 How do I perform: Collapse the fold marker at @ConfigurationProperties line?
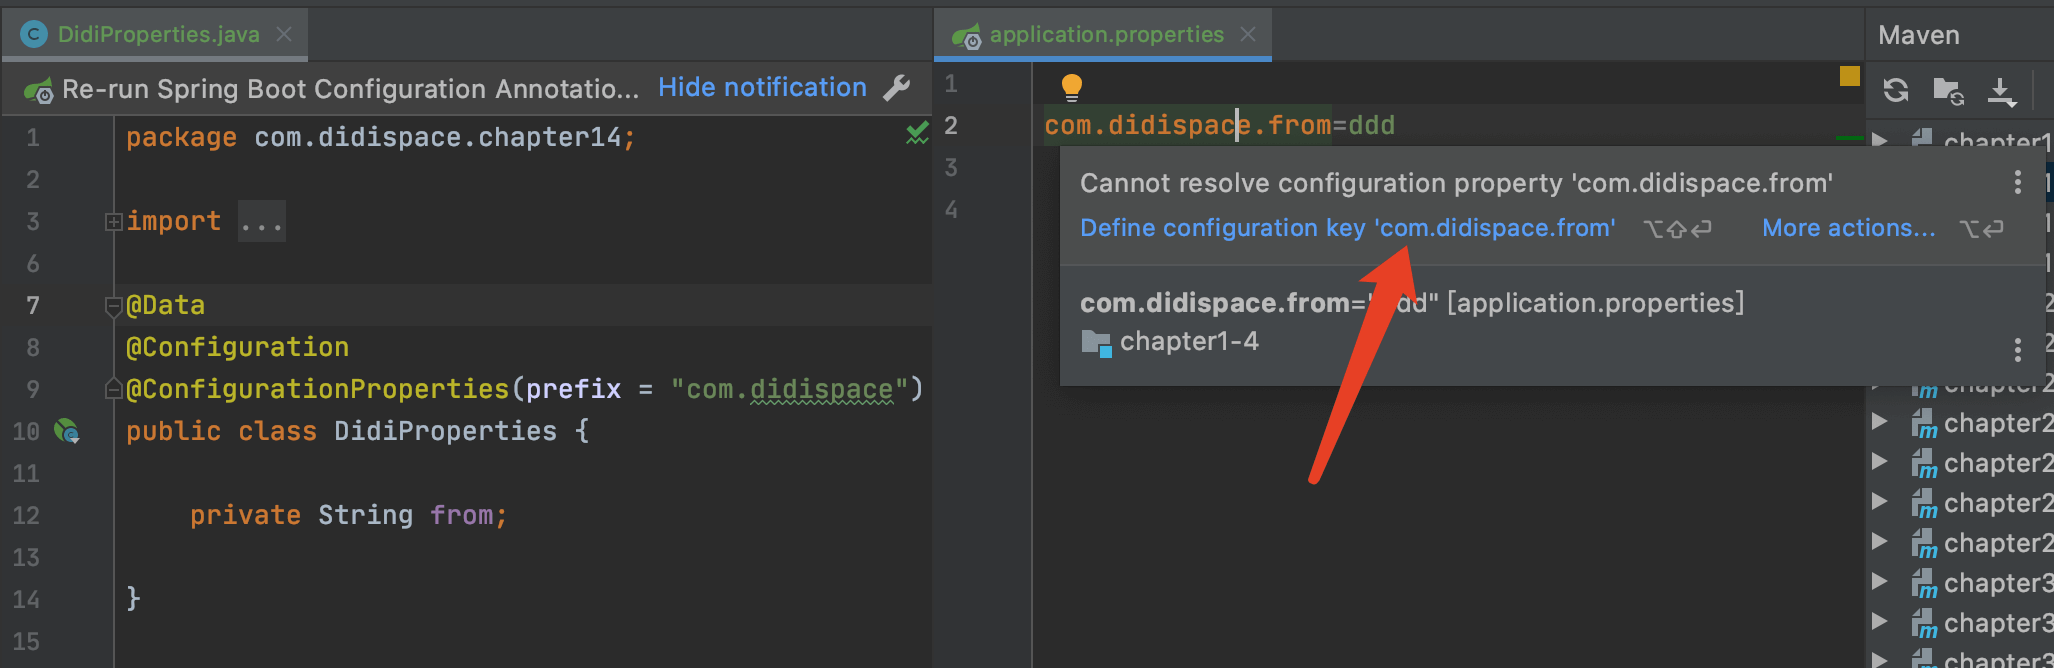[x=113, y=390]
